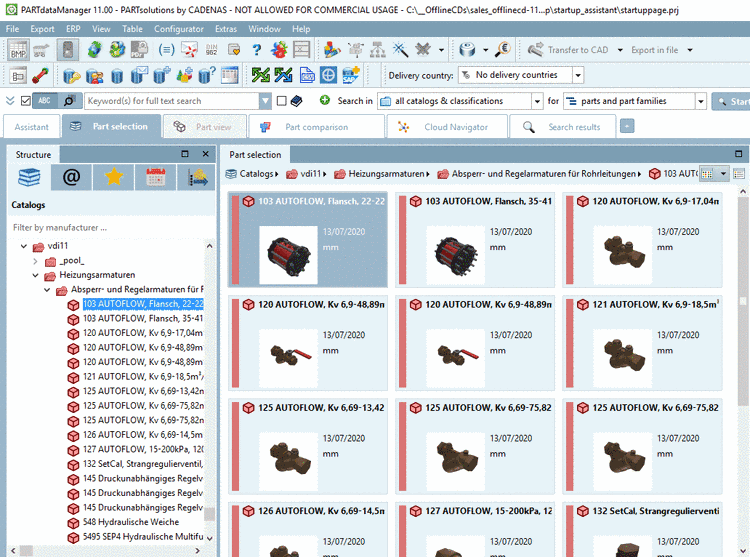This screenshot has width=750, height=557.
Task: Click the BMP preview toolbar icon
Action: (18, 50)
